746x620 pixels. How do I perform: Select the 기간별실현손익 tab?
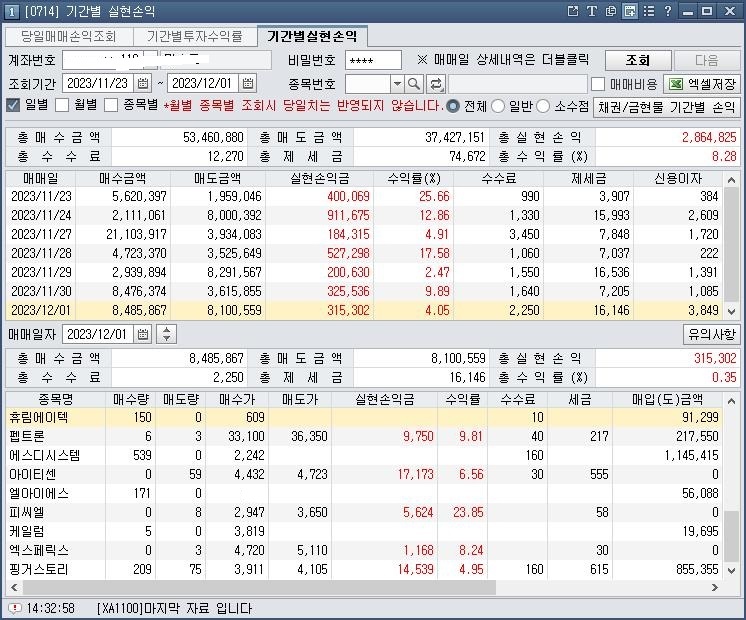pyautogui.click(x=312, y=36)
